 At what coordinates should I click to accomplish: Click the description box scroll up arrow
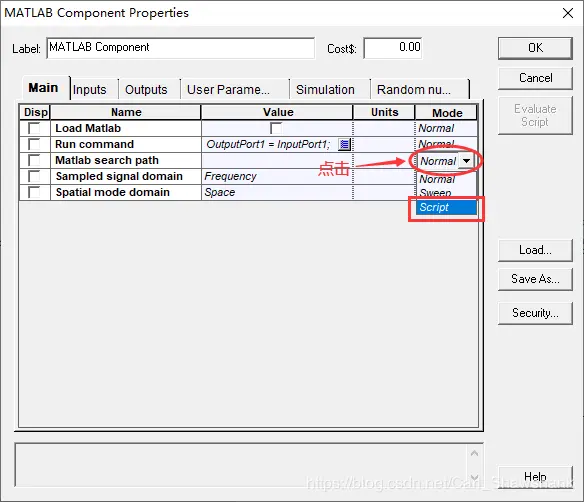[x=474, y=453]
